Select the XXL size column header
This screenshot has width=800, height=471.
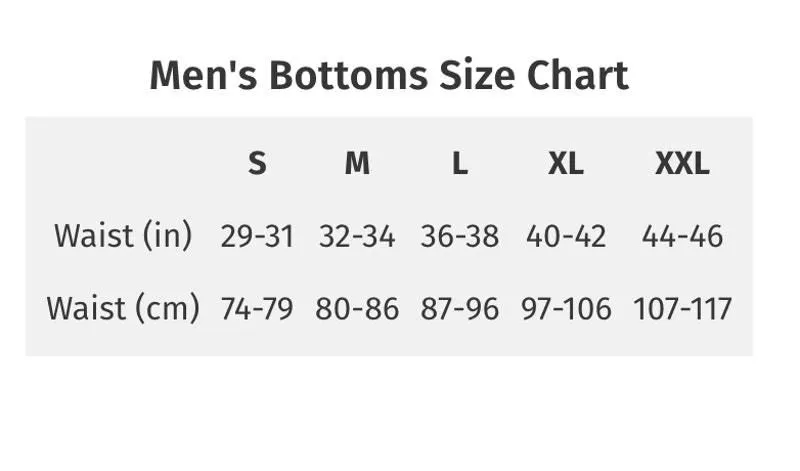pyautogui.click(x=682, y=163)
